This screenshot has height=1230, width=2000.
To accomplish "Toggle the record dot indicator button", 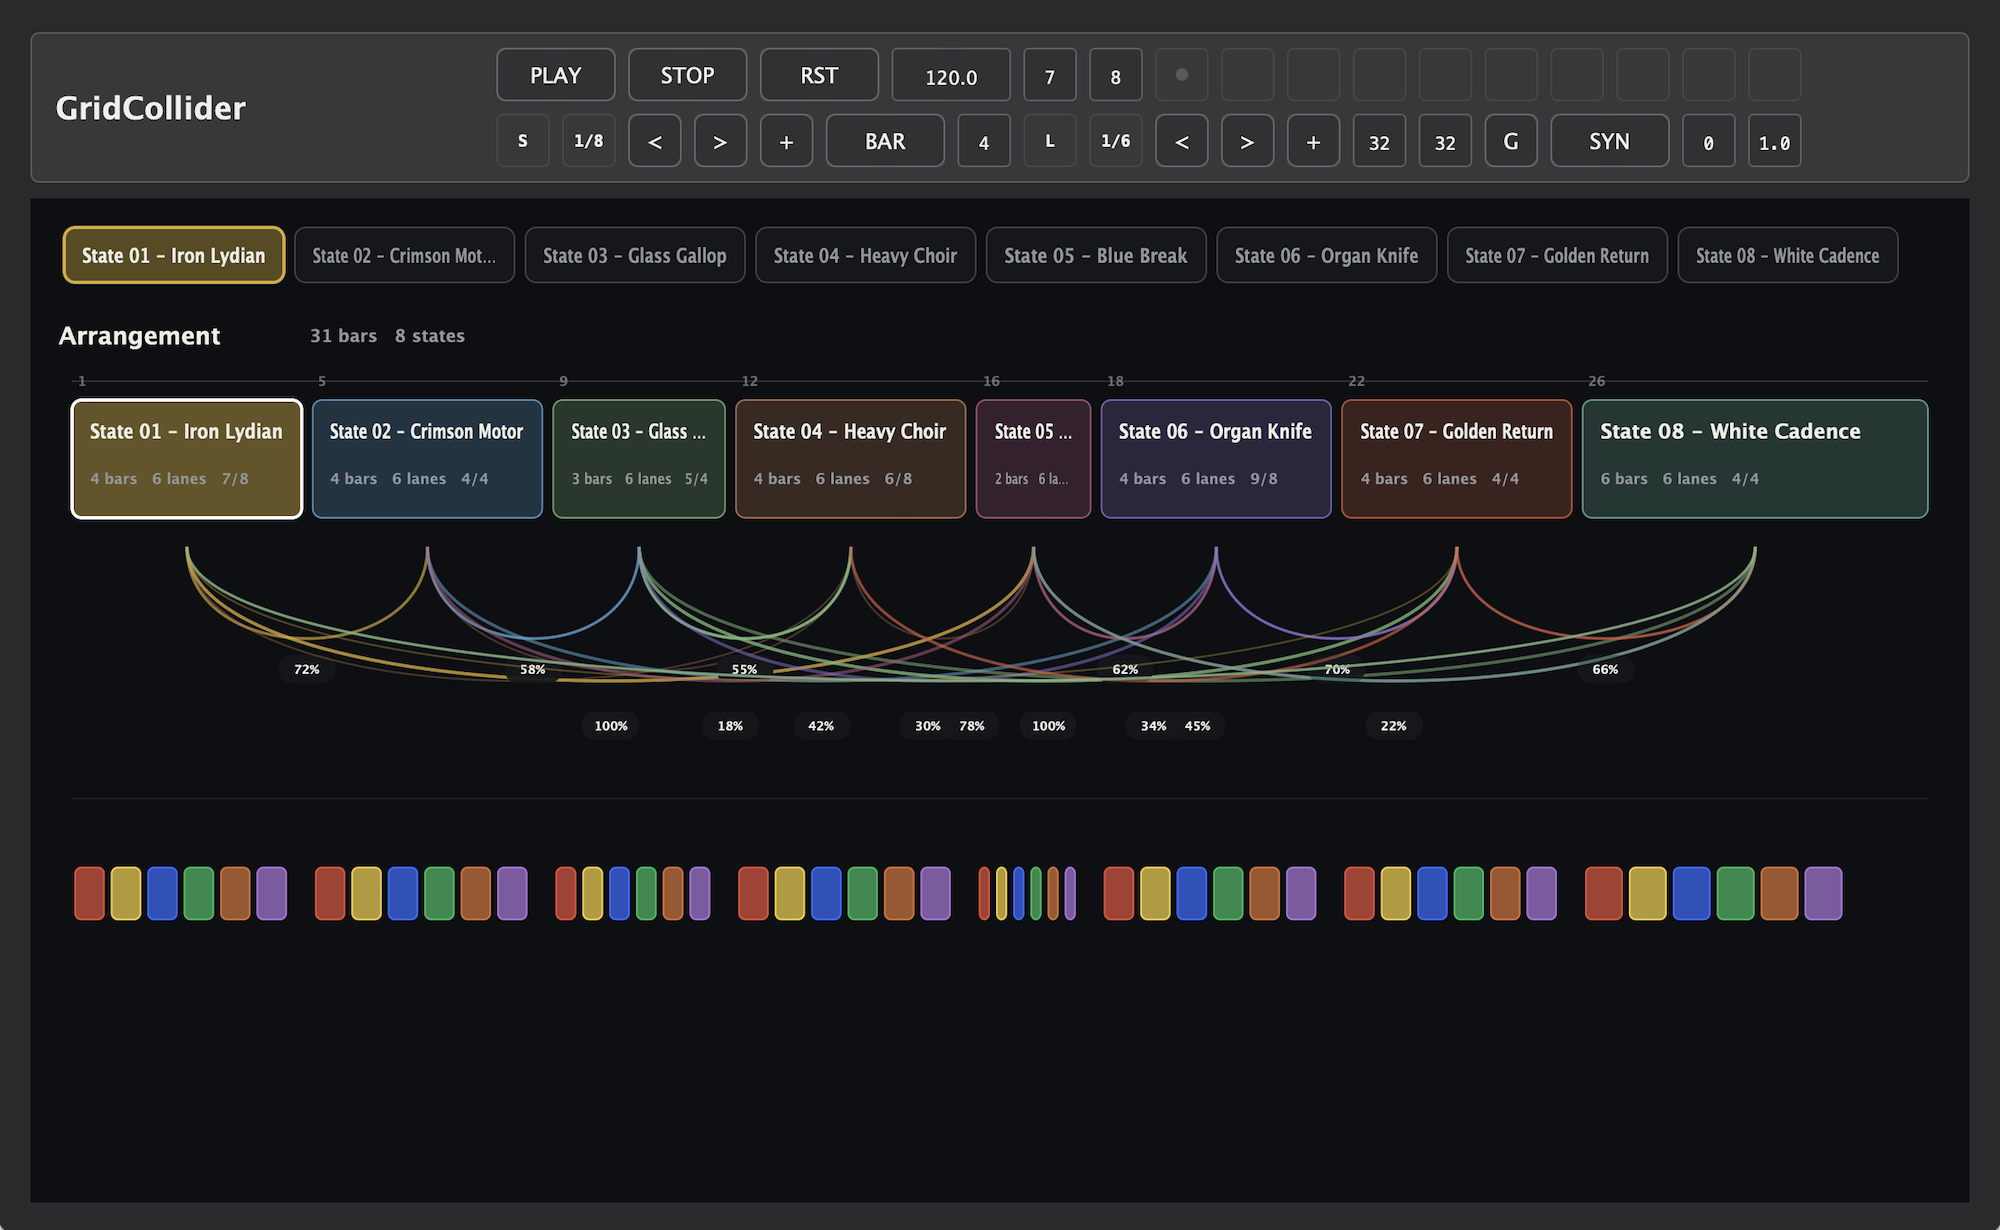I will [x=1182, y=75].
